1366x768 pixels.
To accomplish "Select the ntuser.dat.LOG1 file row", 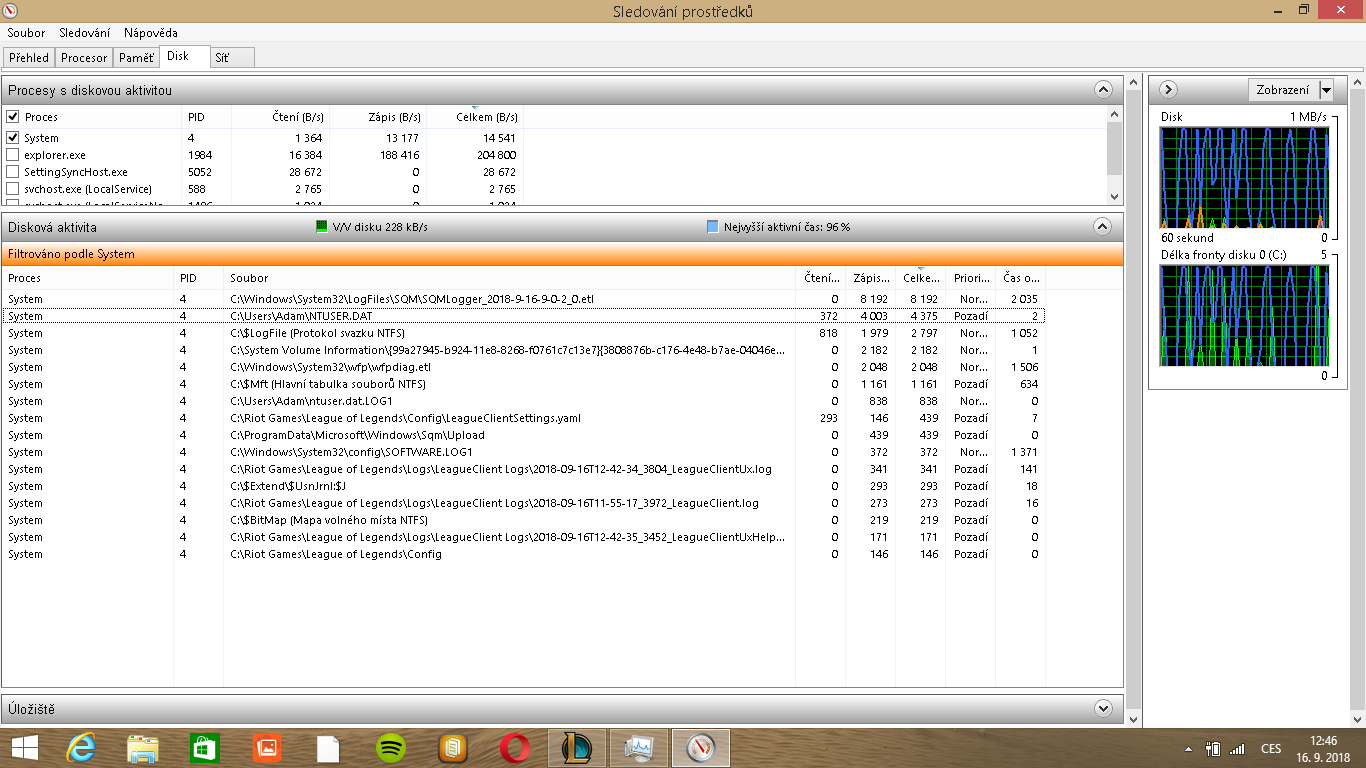I will [524, 401].
